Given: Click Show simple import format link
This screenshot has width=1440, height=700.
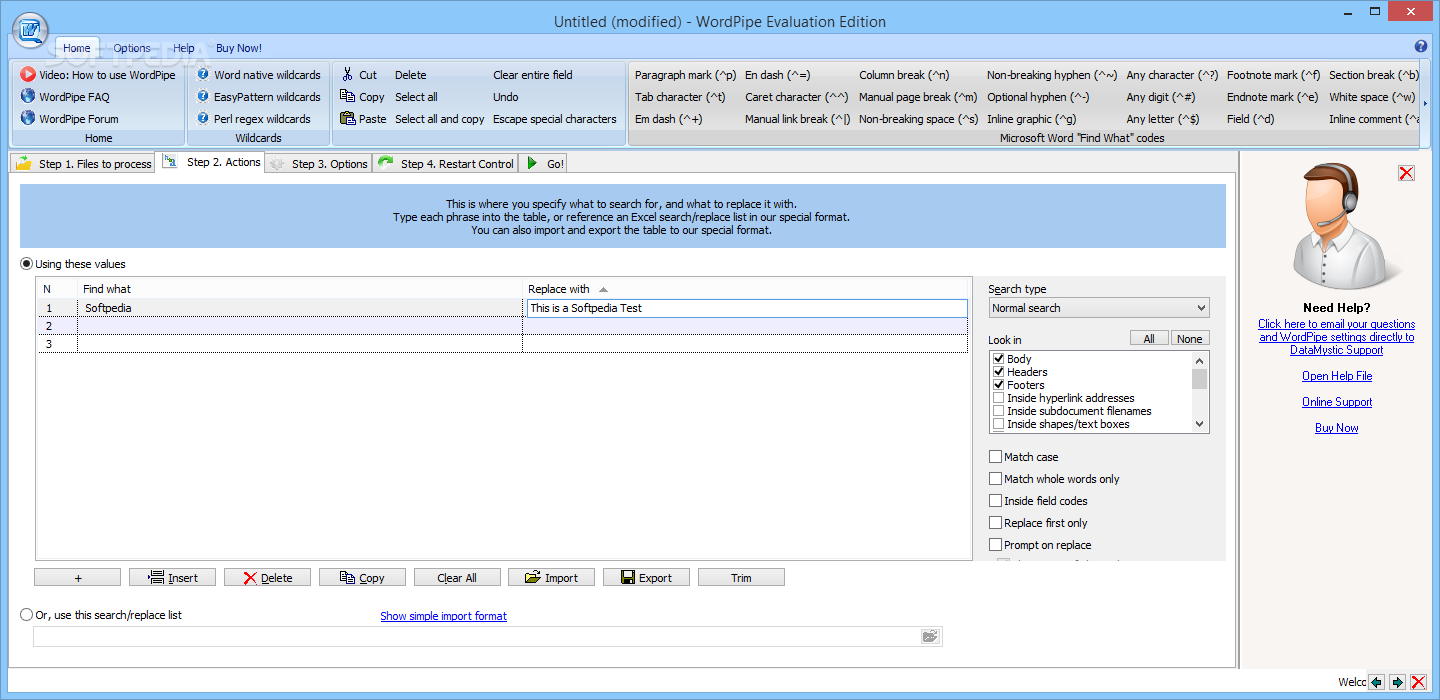Looking at the screenshot, I should (443, 616).
